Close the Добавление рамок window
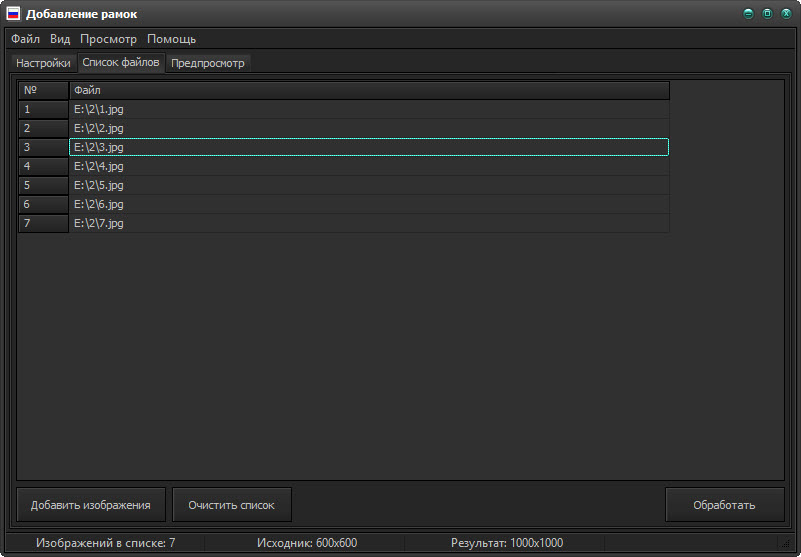 tap(786, 14)
